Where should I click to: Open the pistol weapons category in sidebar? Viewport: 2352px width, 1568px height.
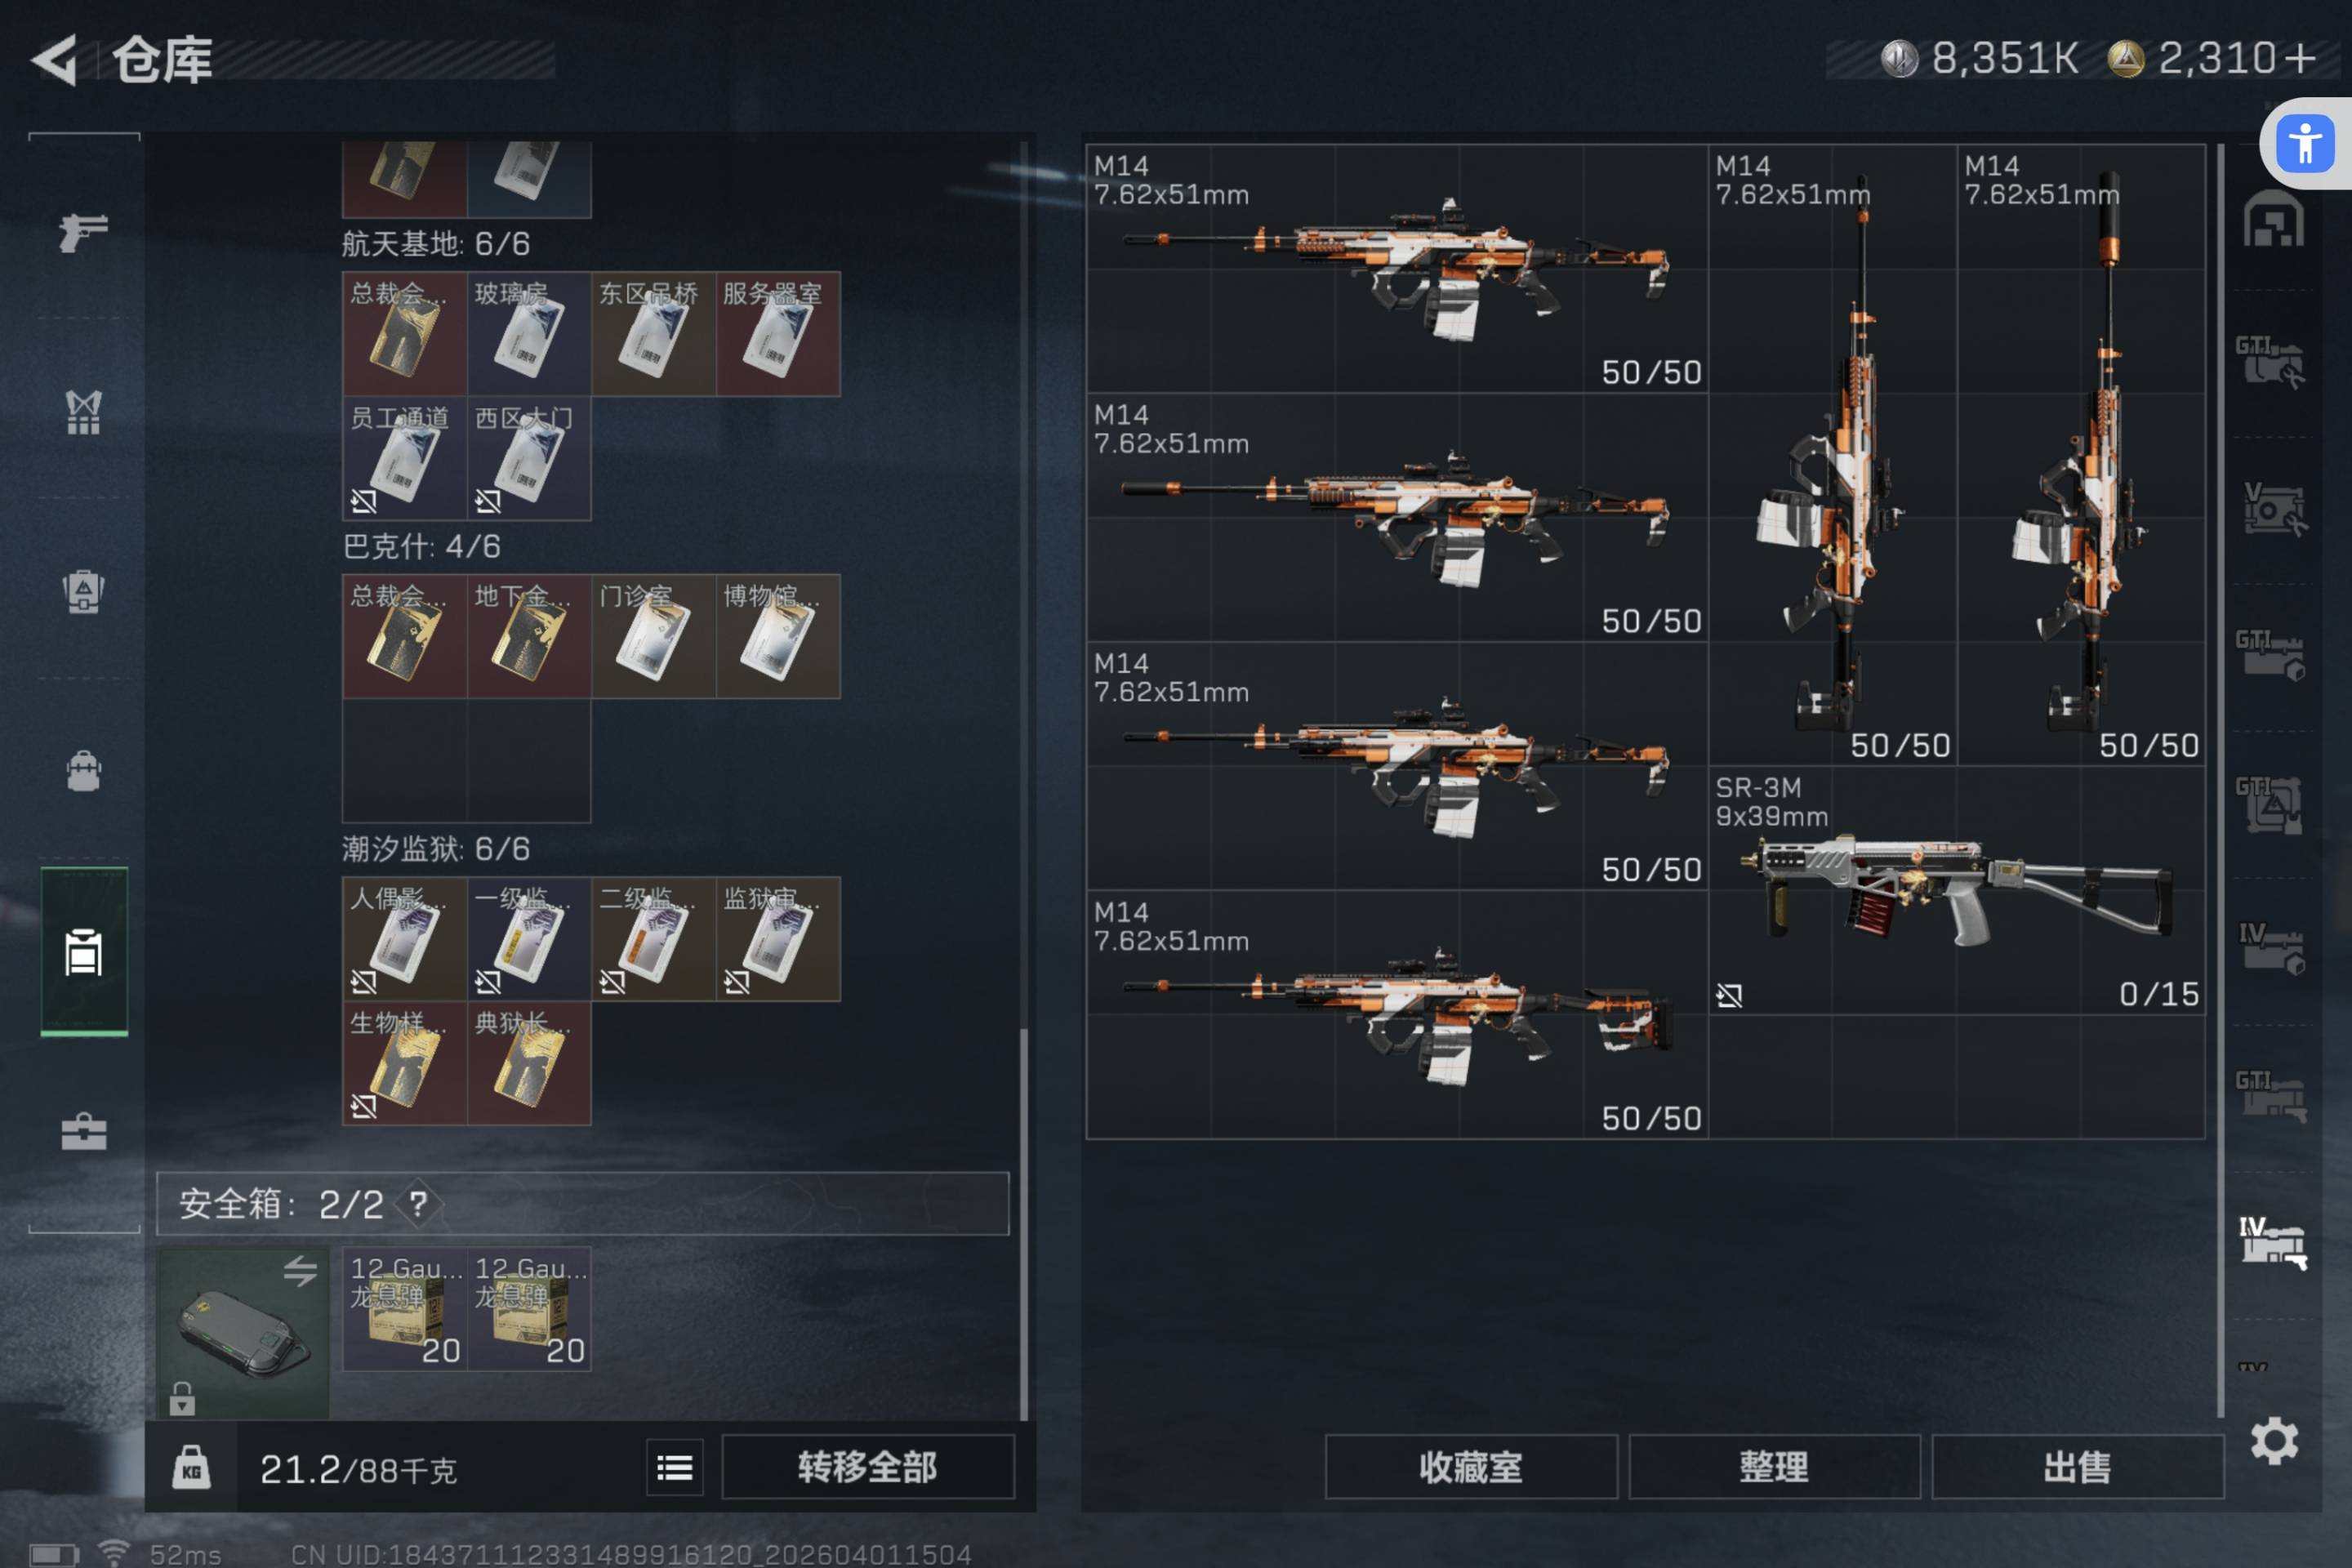[83, 232]
